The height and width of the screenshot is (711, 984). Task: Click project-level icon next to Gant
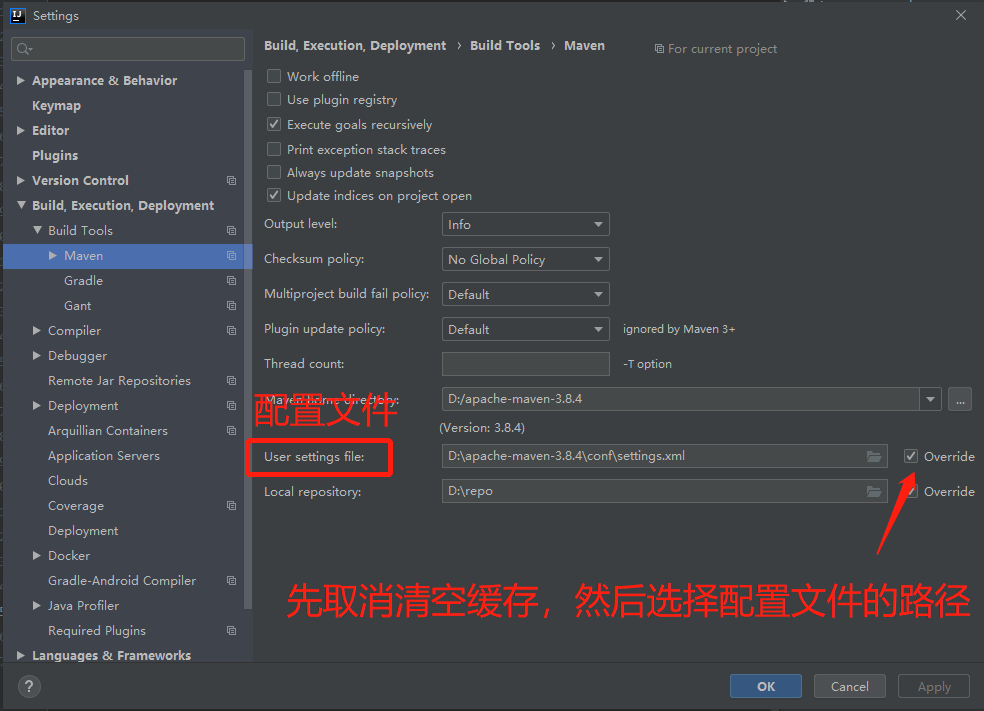[232, 306]
